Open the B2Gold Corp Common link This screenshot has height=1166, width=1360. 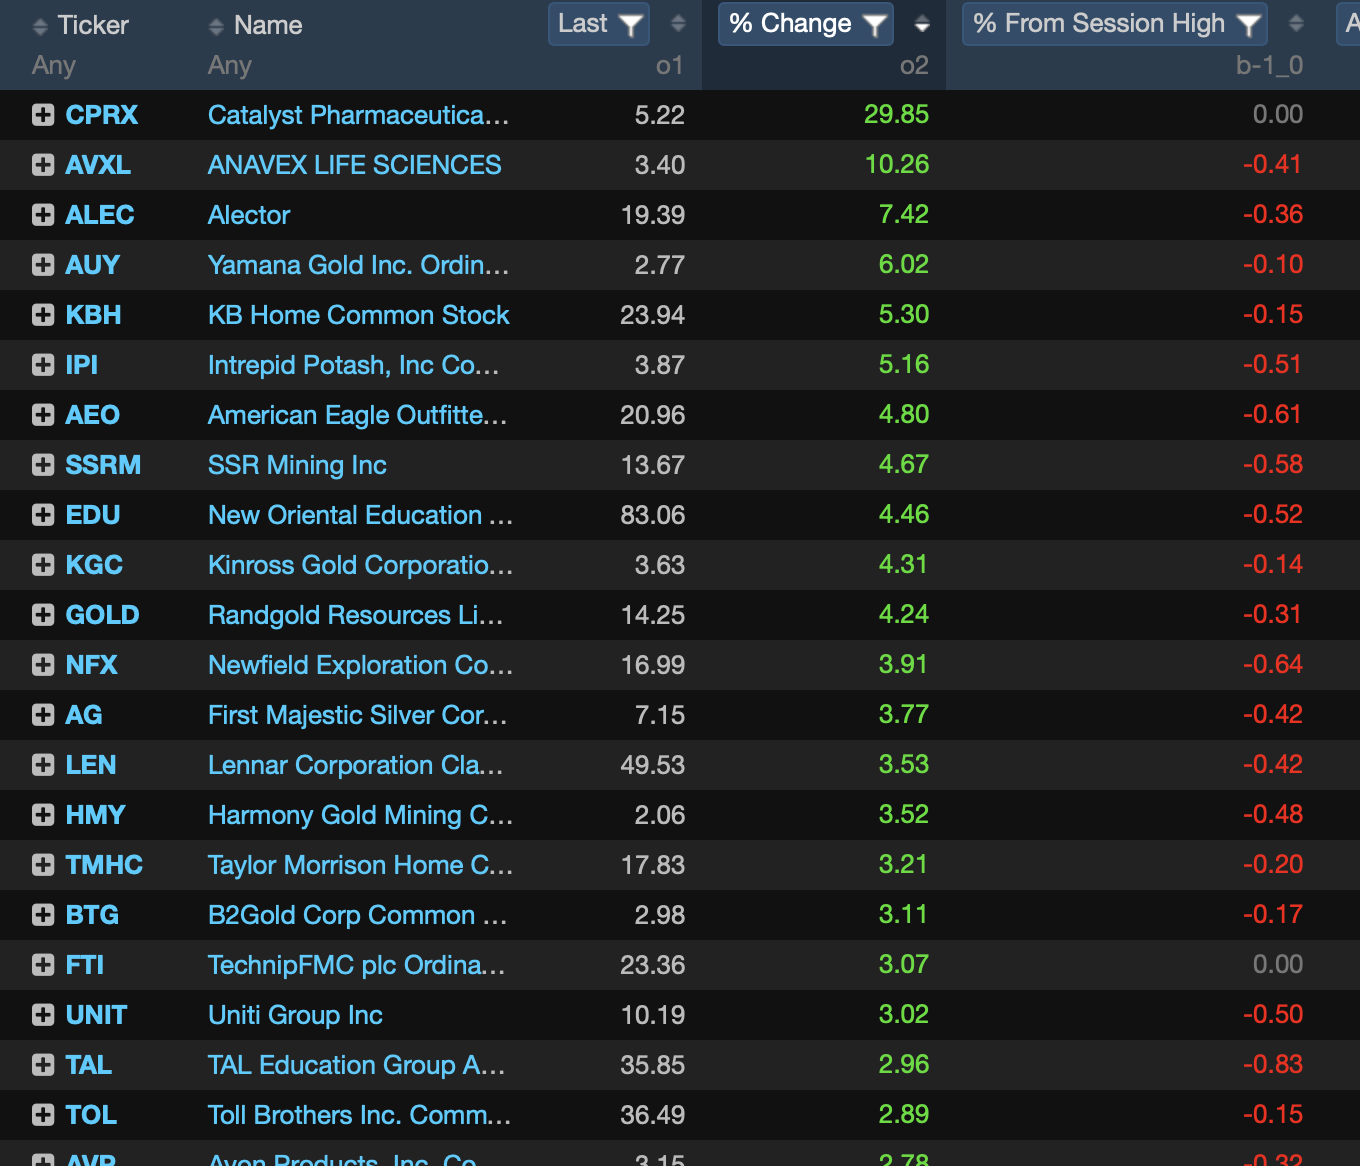(x=357, y=915)
